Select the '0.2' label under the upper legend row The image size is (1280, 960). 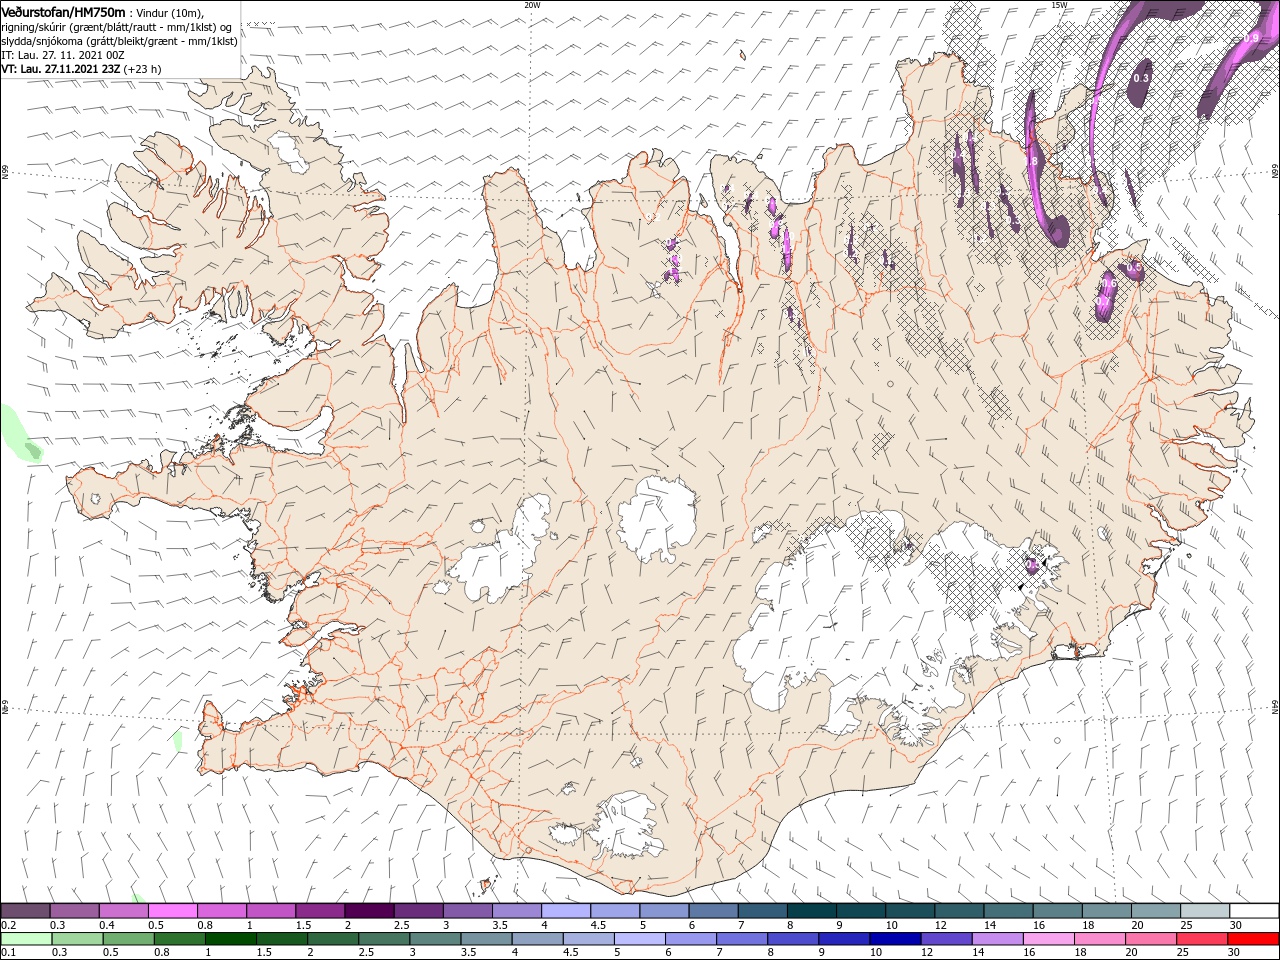coord(8,925)
